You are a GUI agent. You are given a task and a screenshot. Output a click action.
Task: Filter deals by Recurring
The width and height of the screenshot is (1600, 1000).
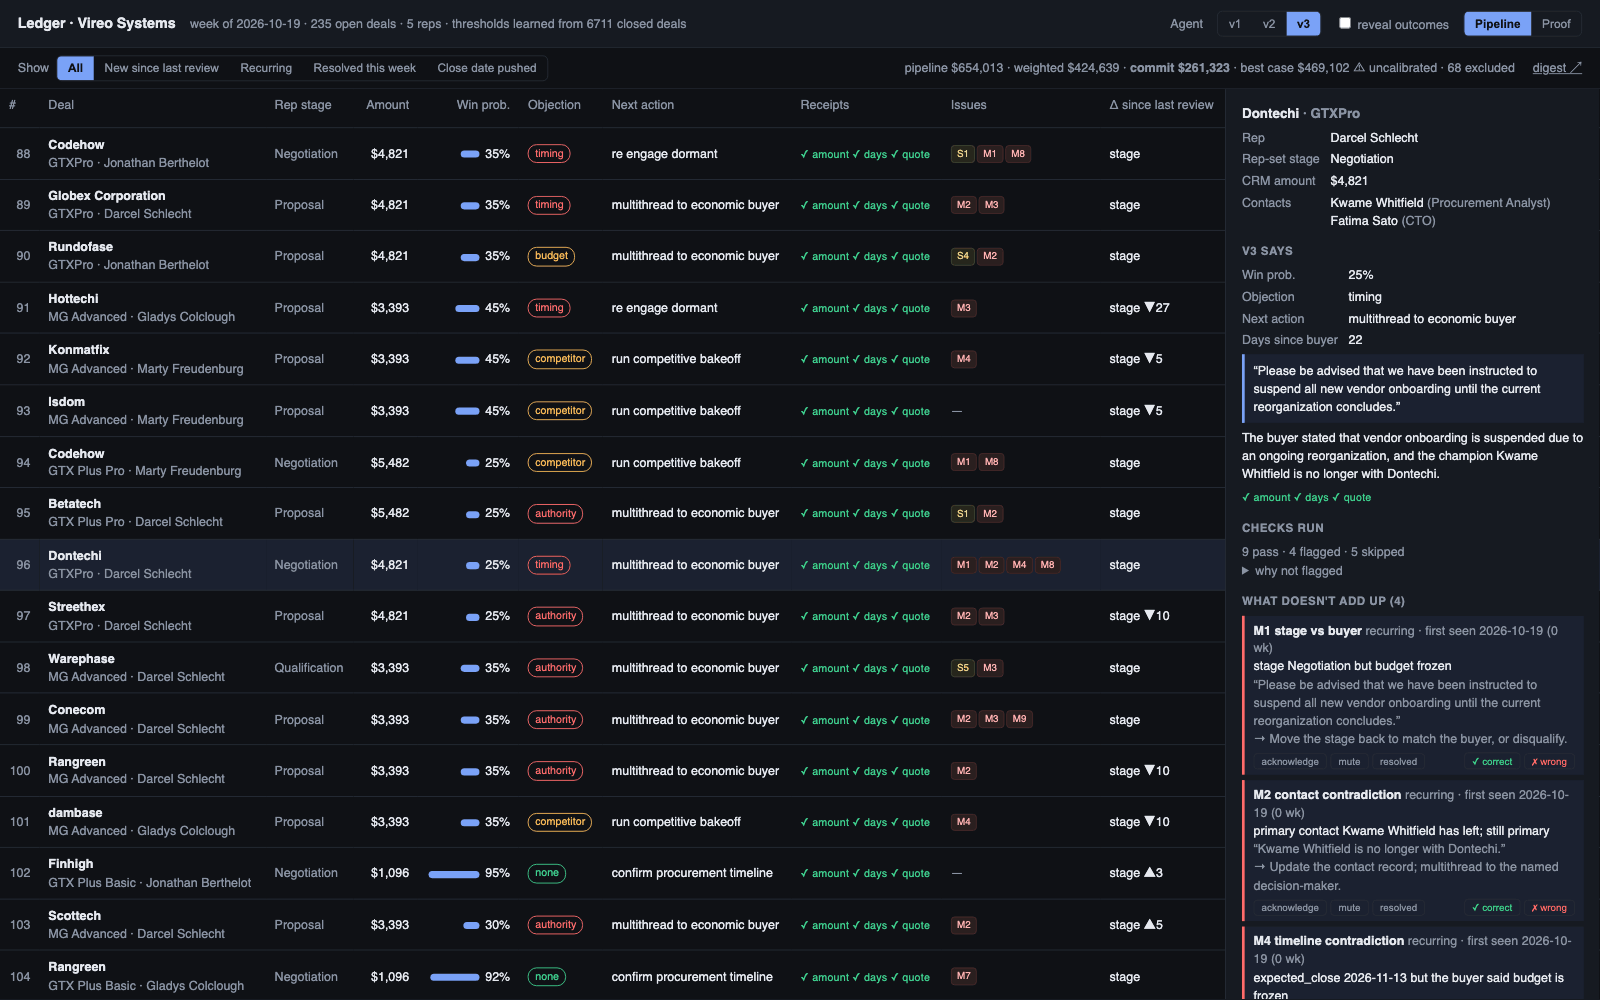click(x=266, y=68)
